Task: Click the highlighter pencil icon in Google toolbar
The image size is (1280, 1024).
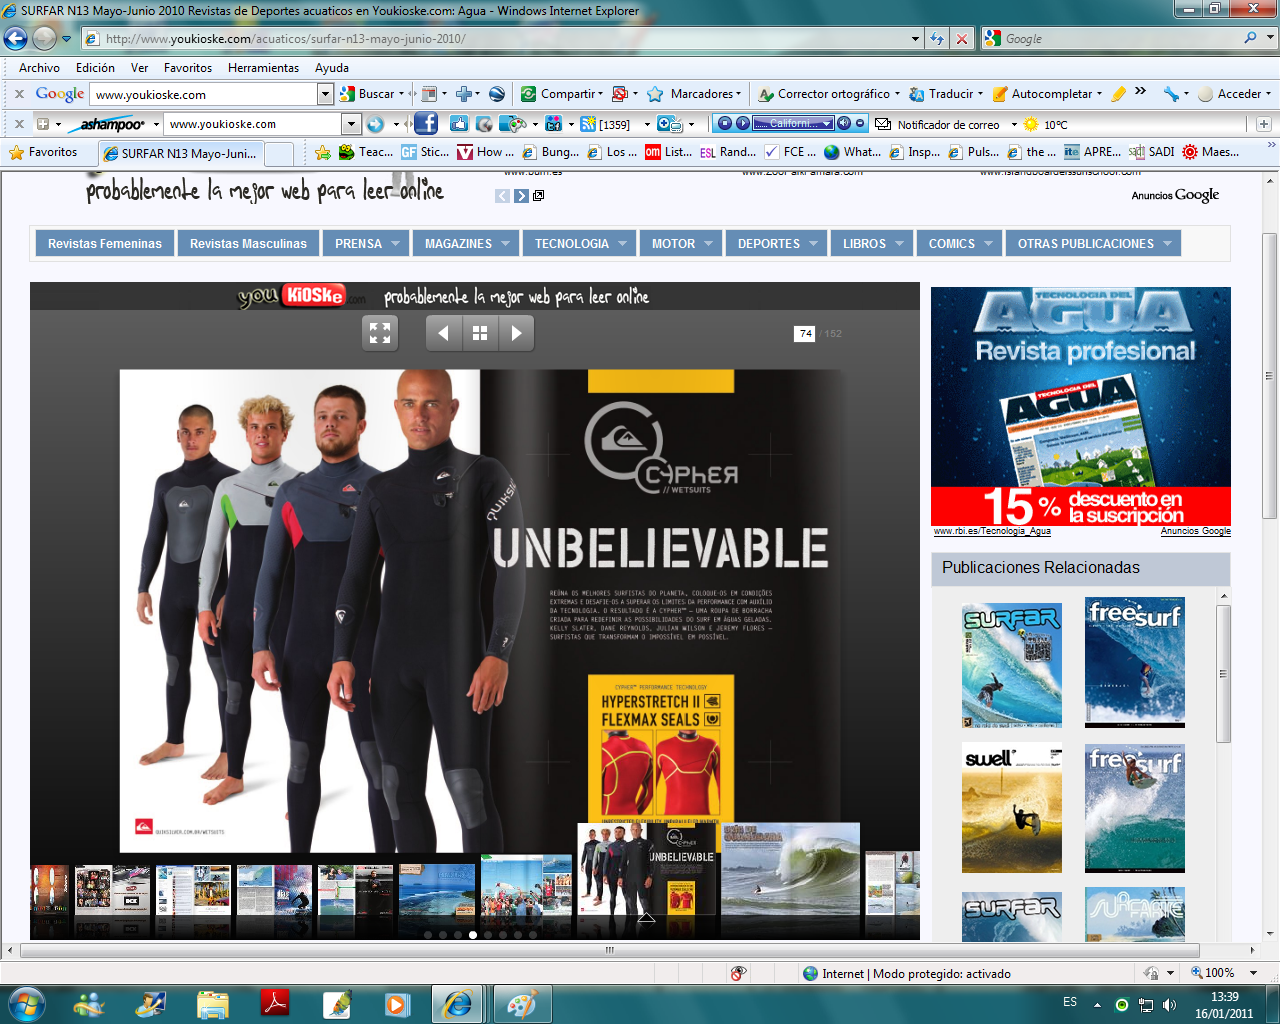Action: click(1118, 94)
